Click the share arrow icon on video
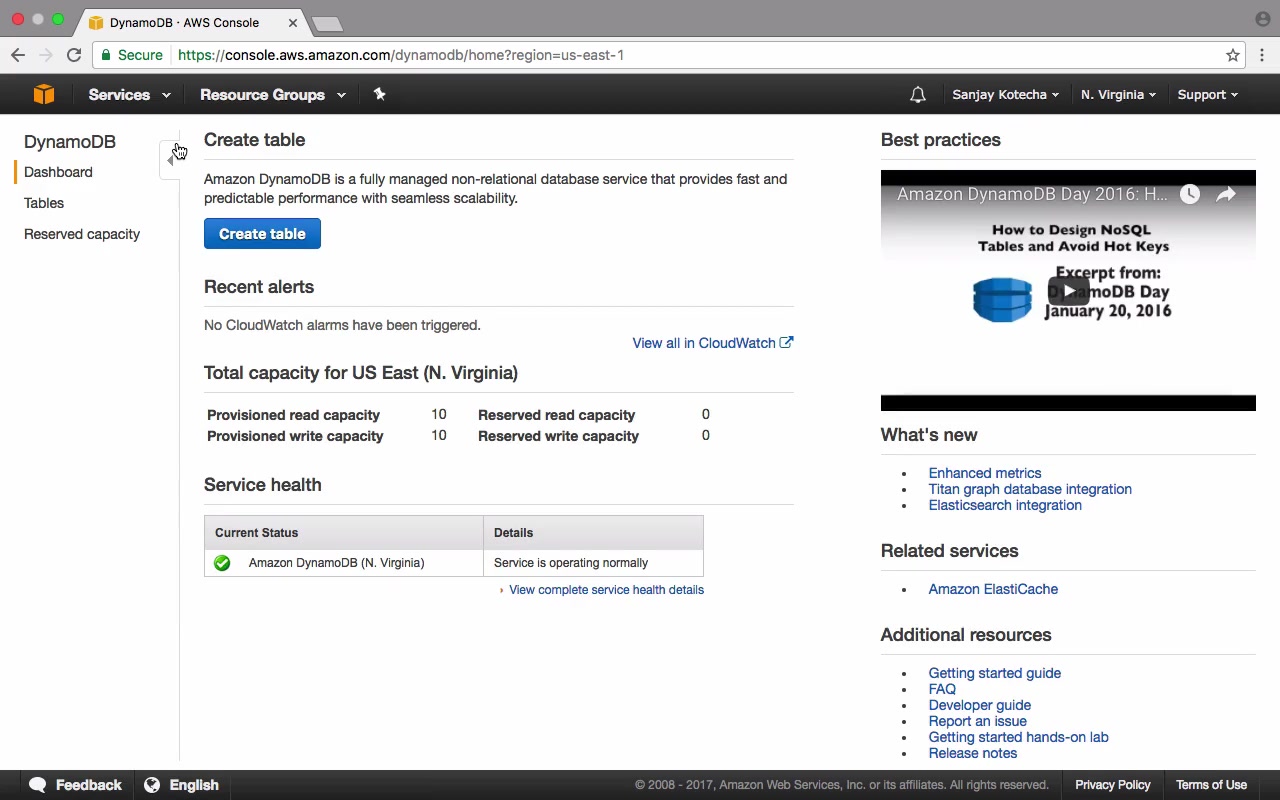 (x=1226, y=195)
